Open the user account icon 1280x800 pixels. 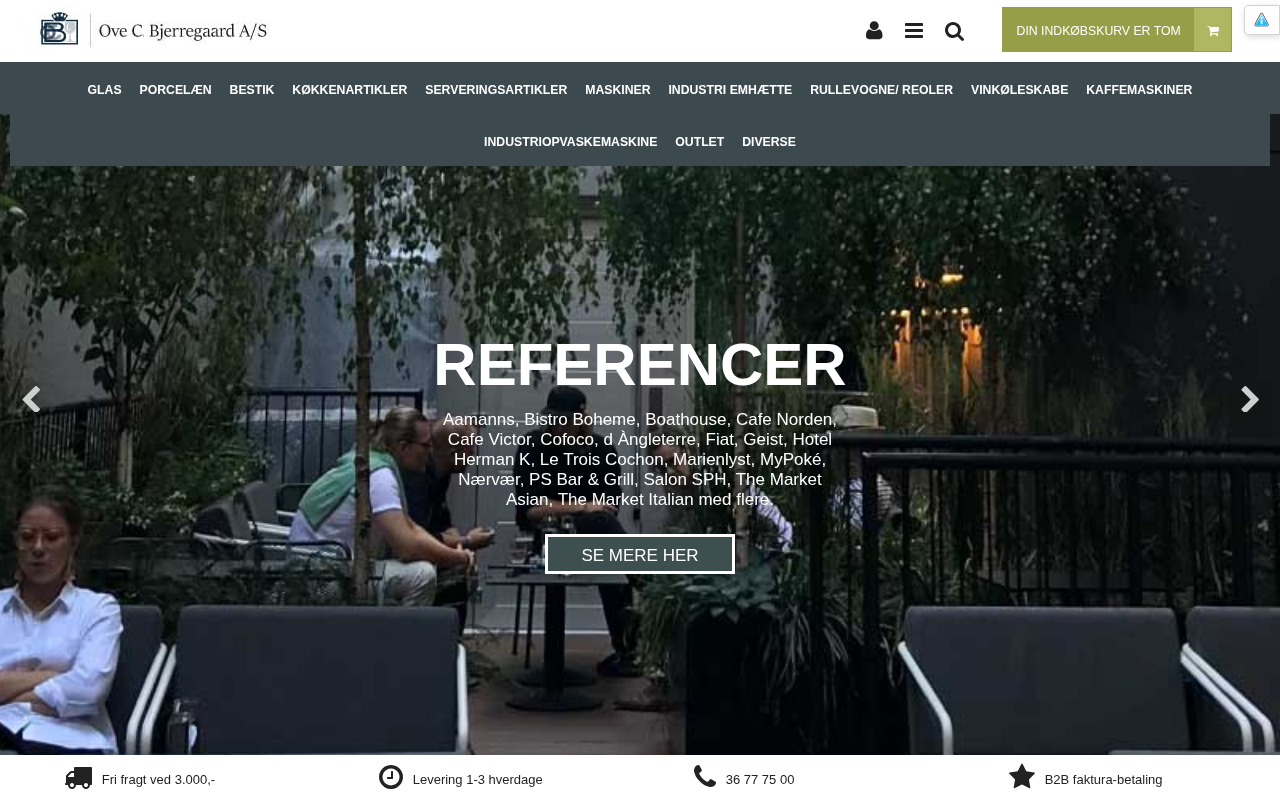click(874, 31)
